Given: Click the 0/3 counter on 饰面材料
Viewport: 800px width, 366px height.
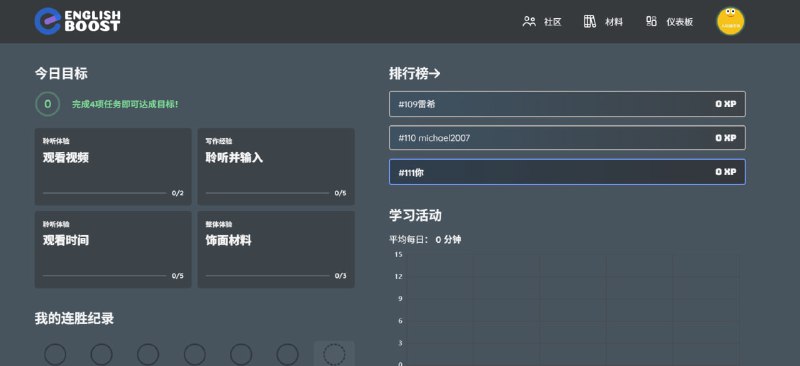Looking at the screenshot, I should click(340, 276).
